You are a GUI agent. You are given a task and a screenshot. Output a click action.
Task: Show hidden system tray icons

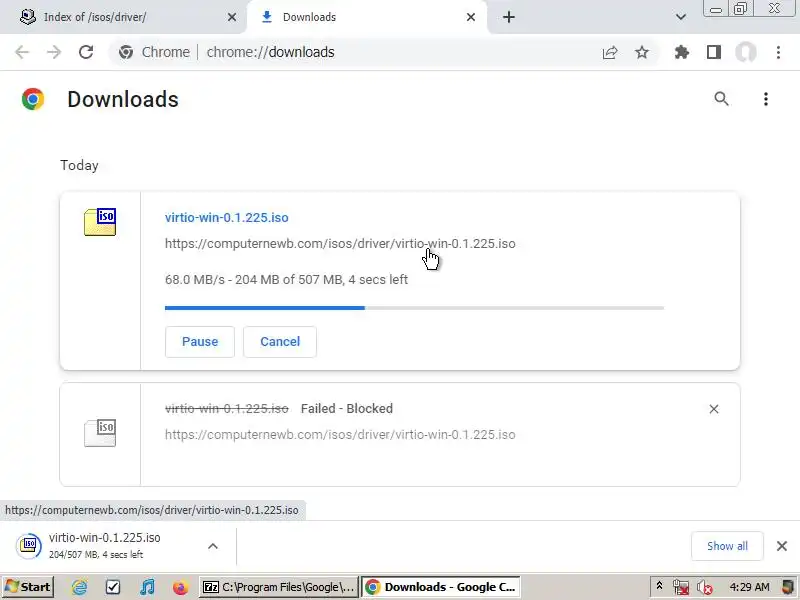659,586
